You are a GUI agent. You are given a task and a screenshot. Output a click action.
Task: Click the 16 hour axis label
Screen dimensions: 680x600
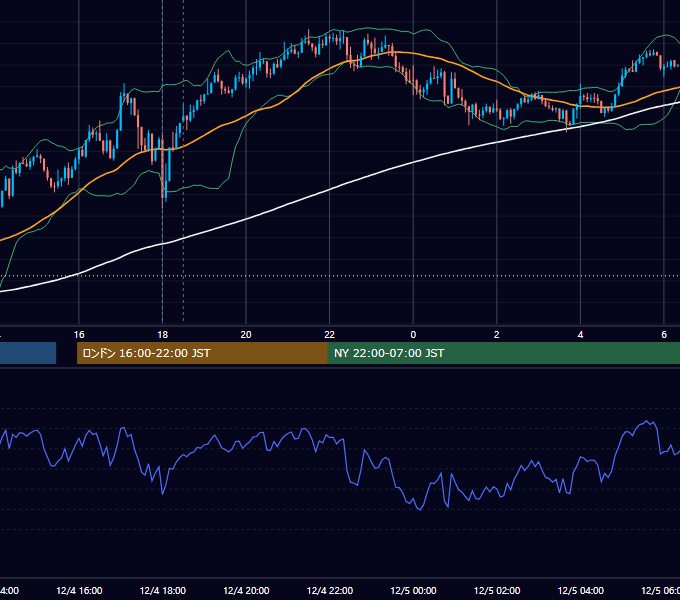coord(79,335)
